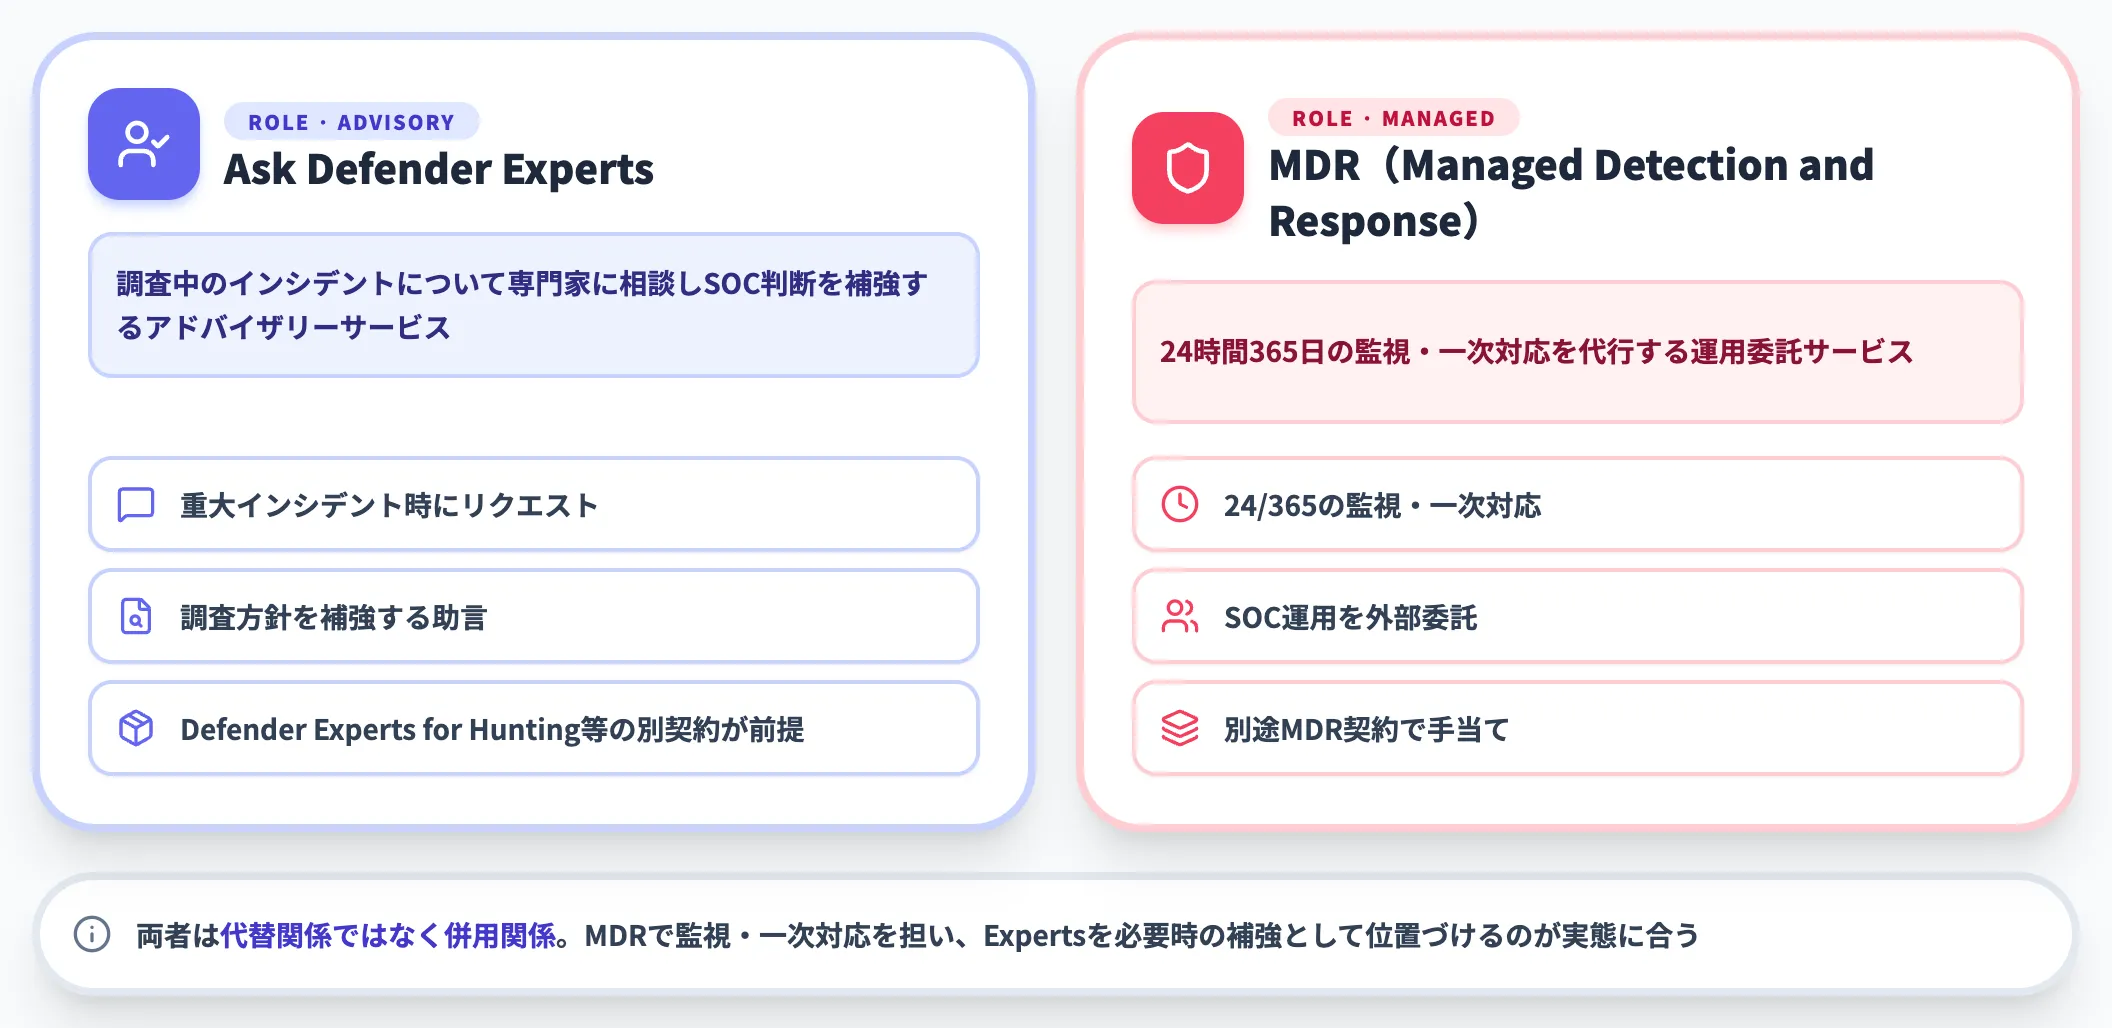Click the Ask Defender Experts person-check icon
2112x1028 pixels.
[x=144, y=144]
